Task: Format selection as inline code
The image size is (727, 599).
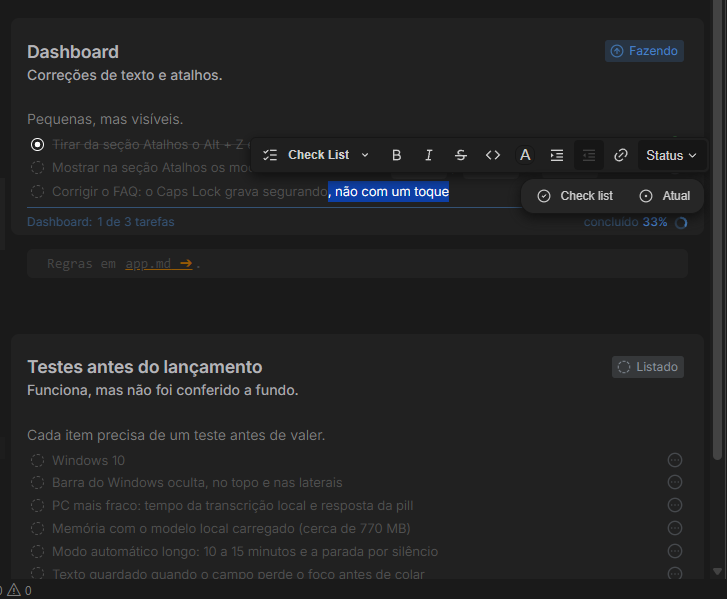Action: click(493, 155)
